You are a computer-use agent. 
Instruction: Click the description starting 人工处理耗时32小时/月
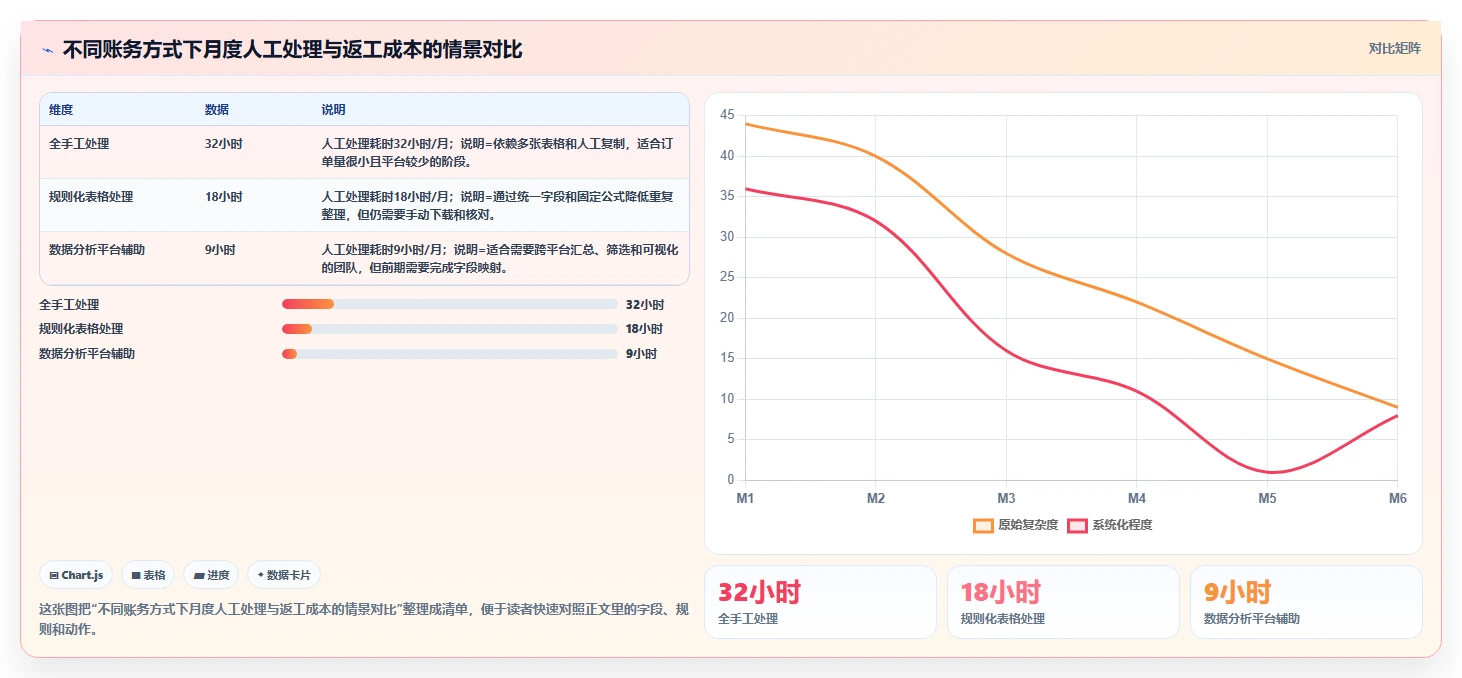click(499, 152)
